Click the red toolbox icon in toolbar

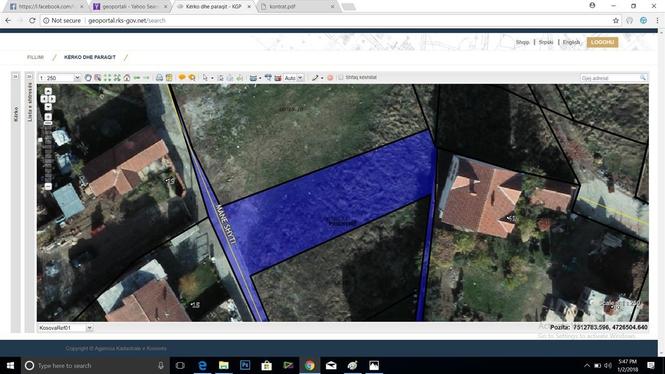277,78
